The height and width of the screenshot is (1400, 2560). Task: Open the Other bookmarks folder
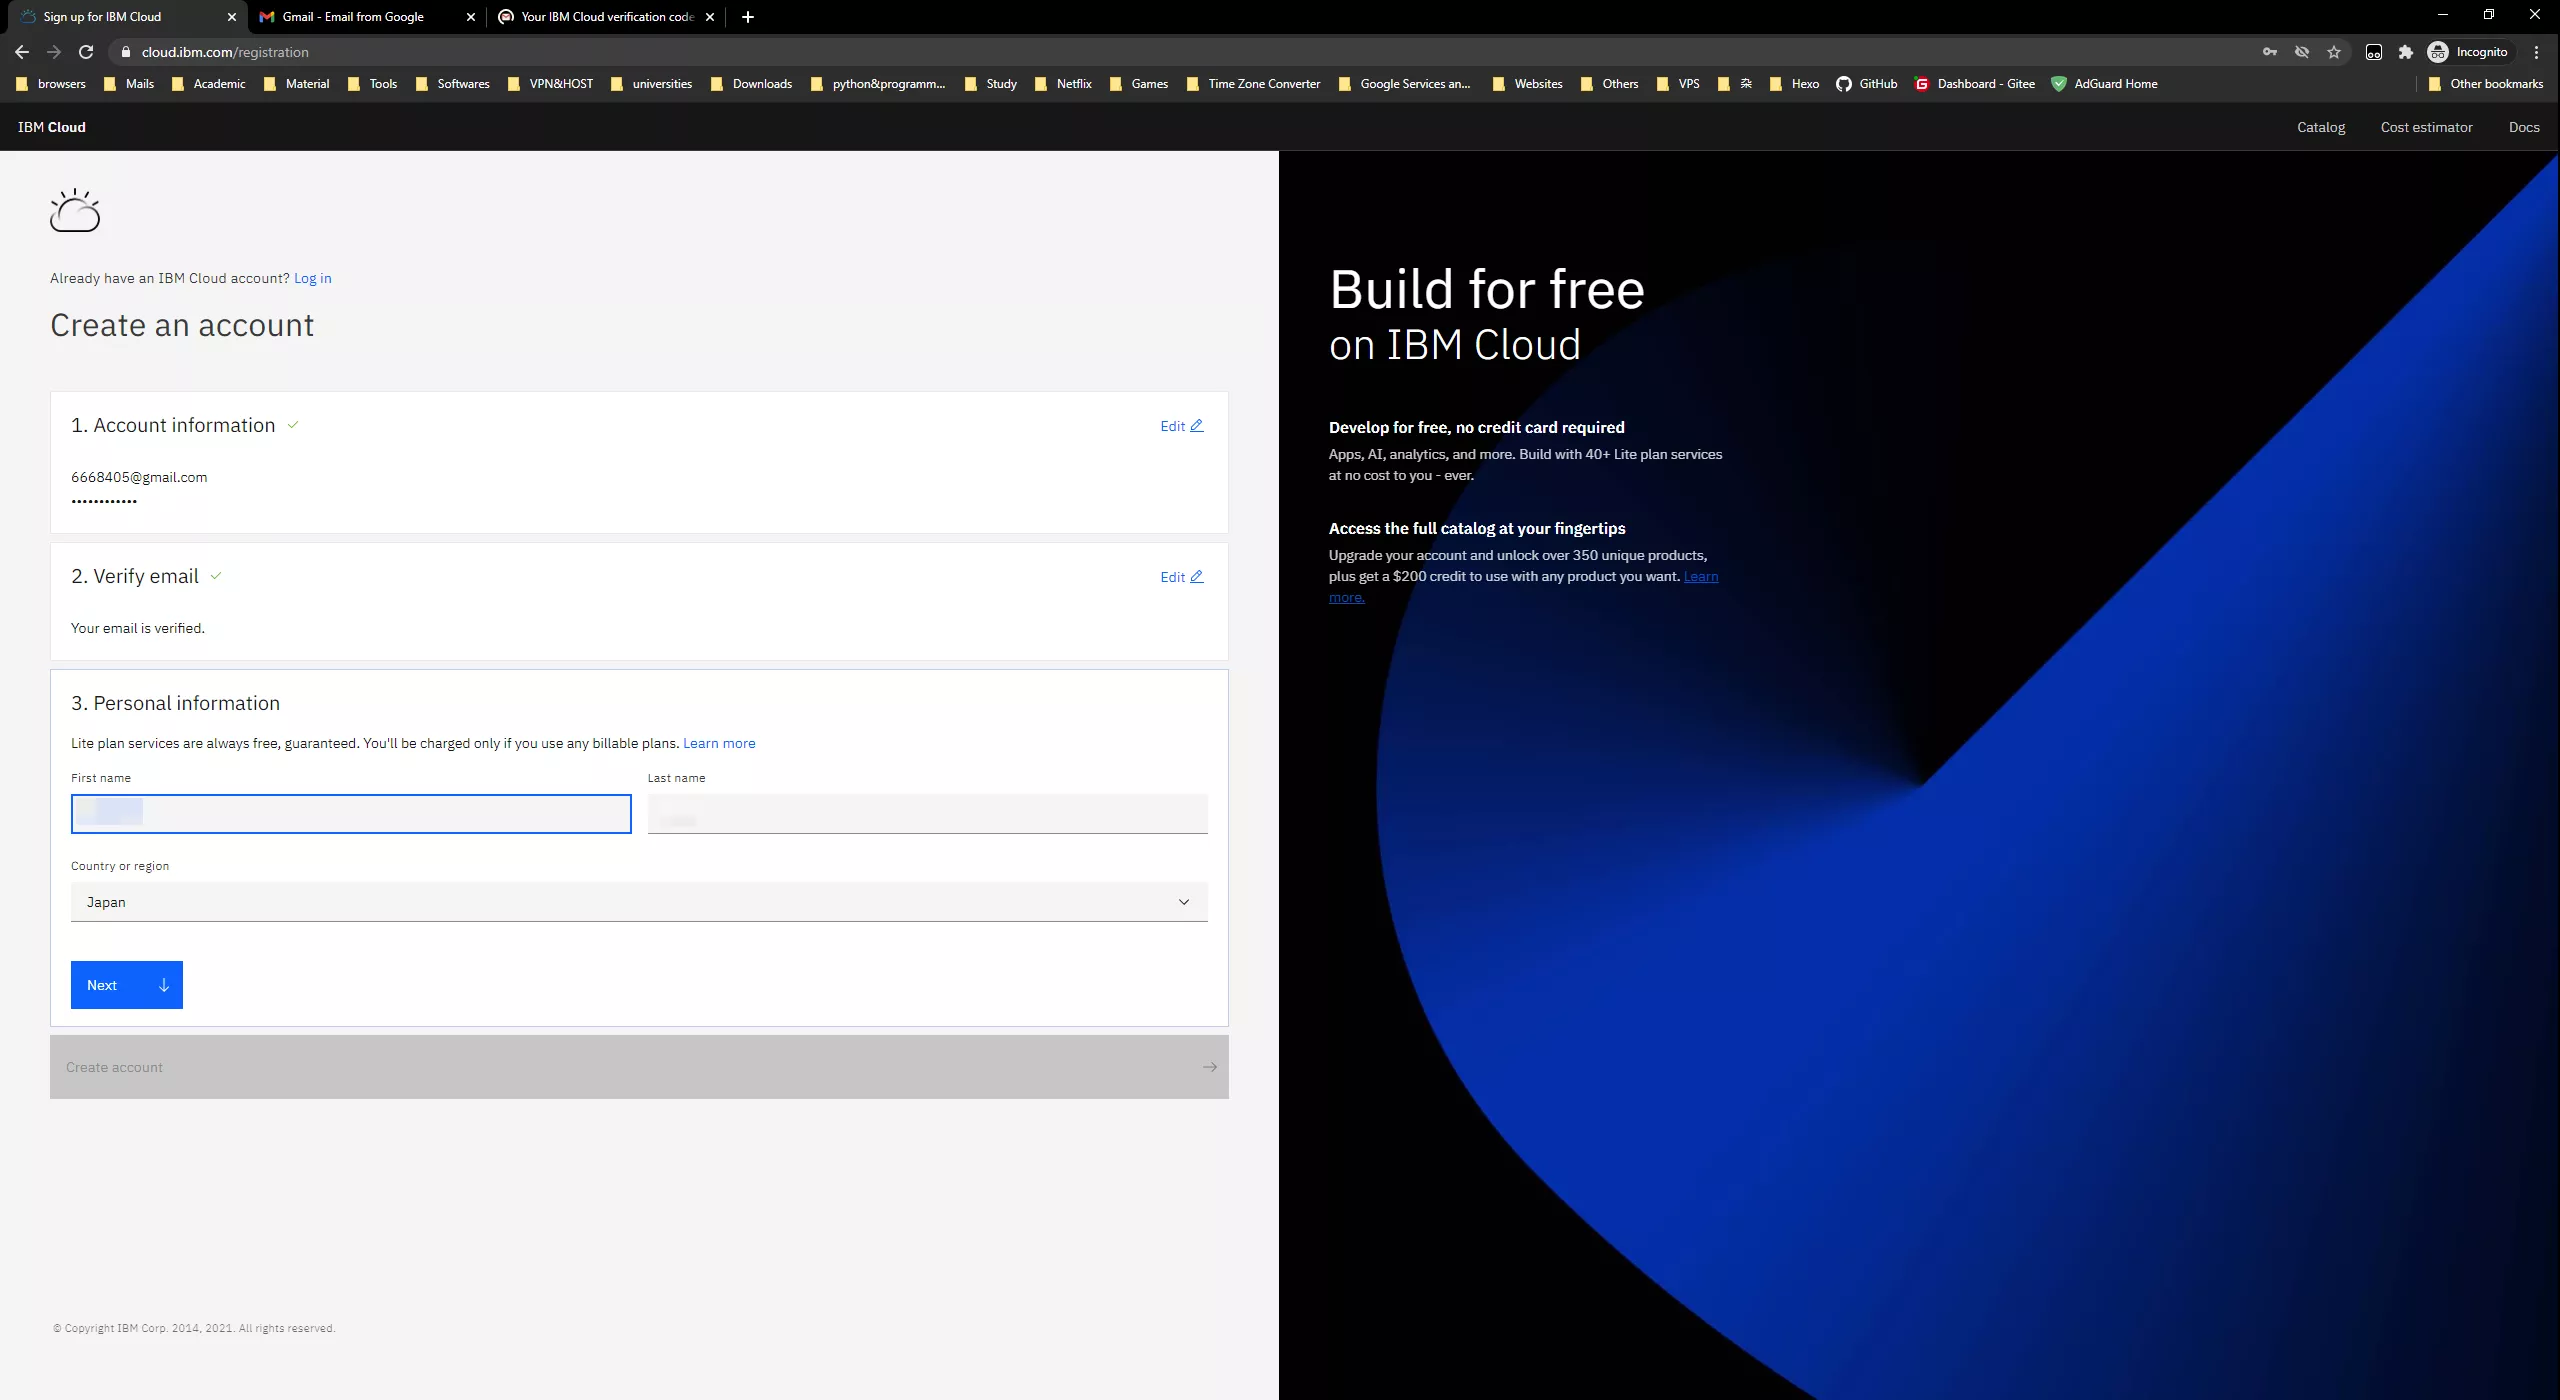[x=2485, y=84]
